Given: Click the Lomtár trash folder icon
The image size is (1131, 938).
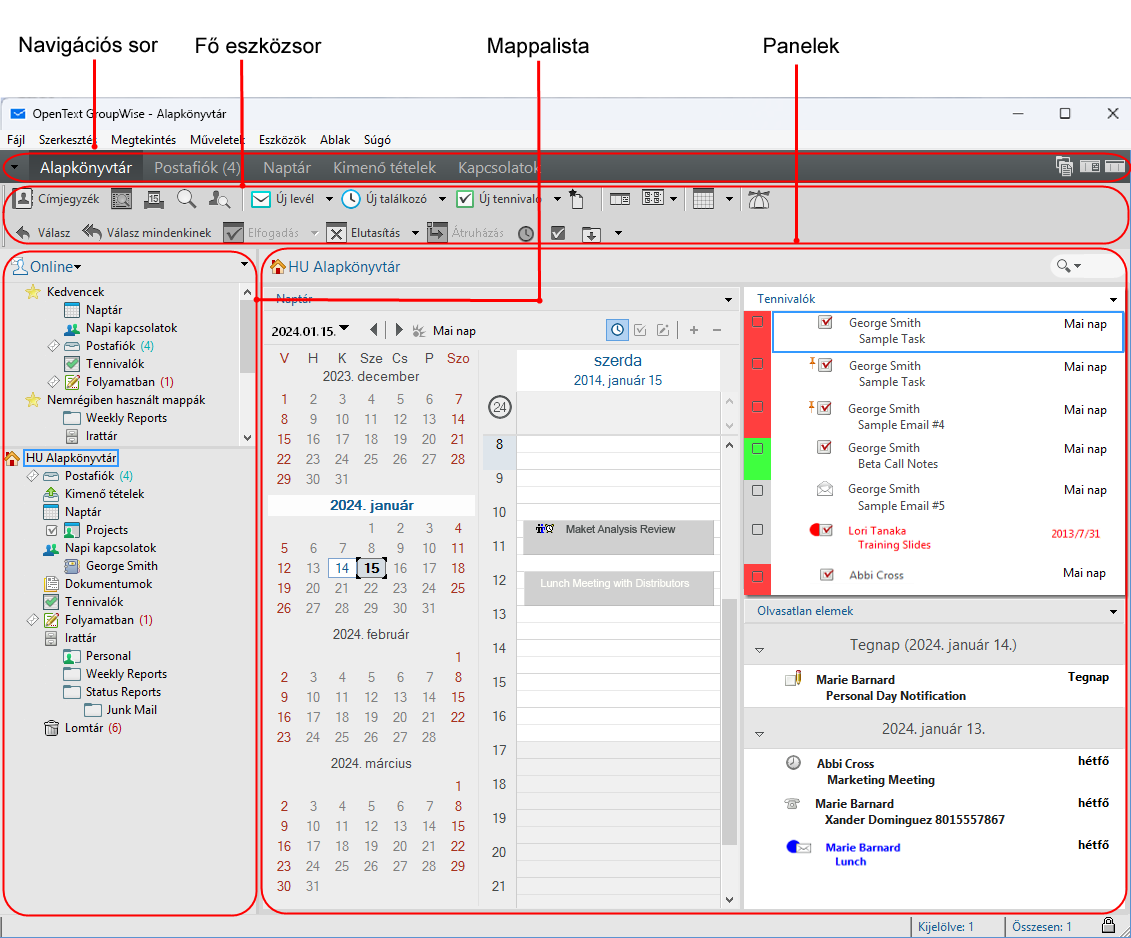Looking at the screenshot, I should pyautogui.click(x=51, y=728).
